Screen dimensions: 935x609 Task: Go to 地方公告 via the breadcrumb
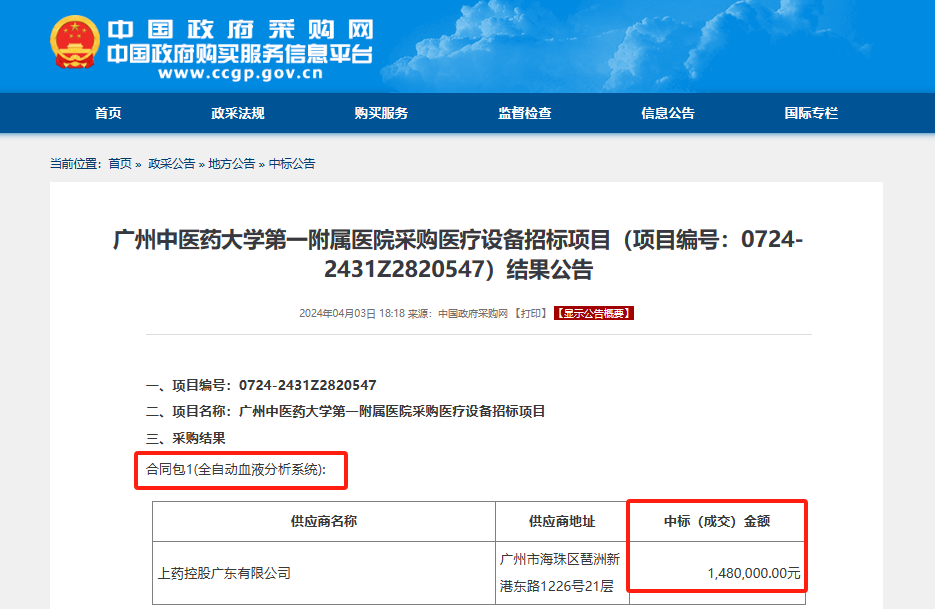pos(231,163)
